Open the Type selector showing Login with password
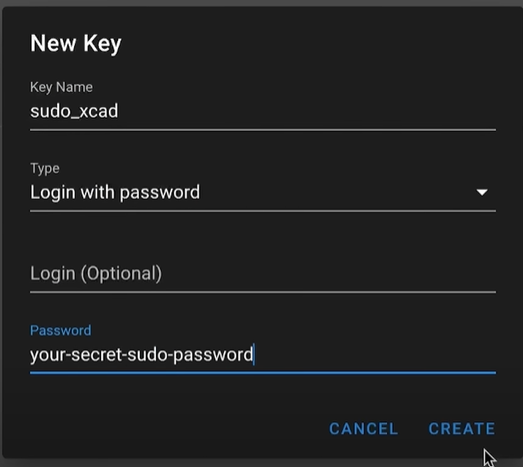 263,193
